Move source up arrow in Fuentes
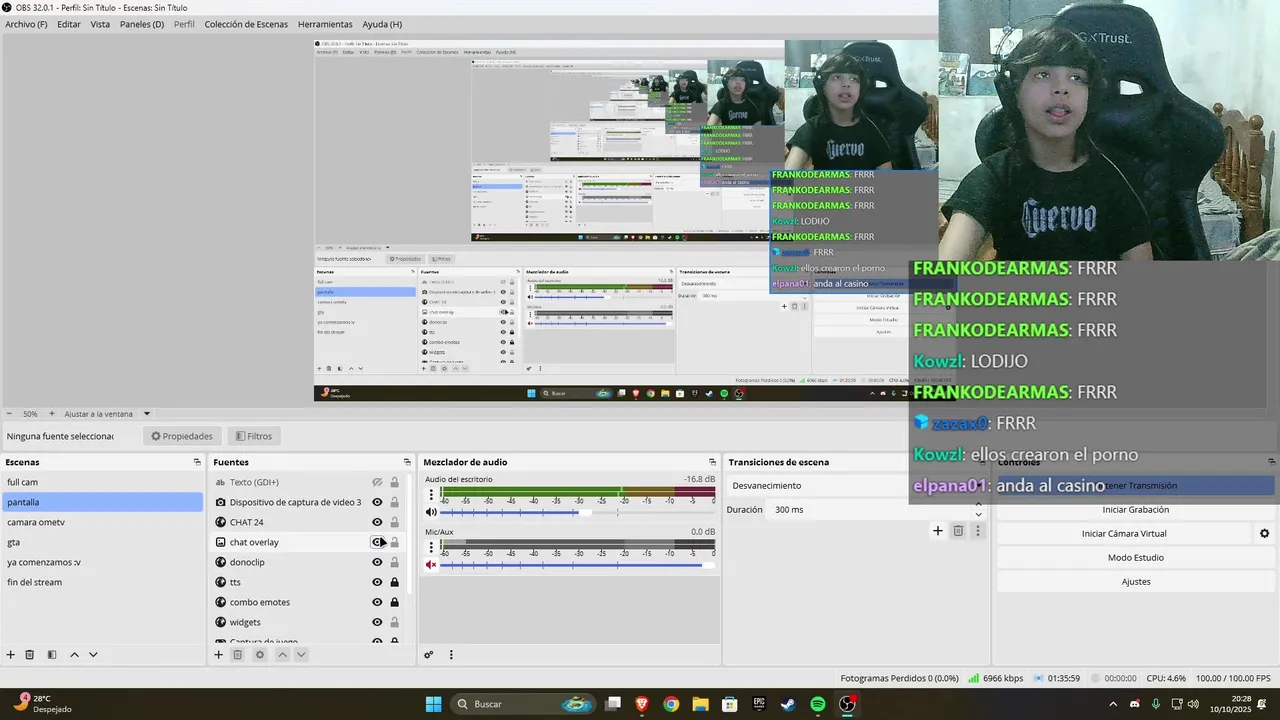Screen dimensions: 1280x720 point(282,655)
